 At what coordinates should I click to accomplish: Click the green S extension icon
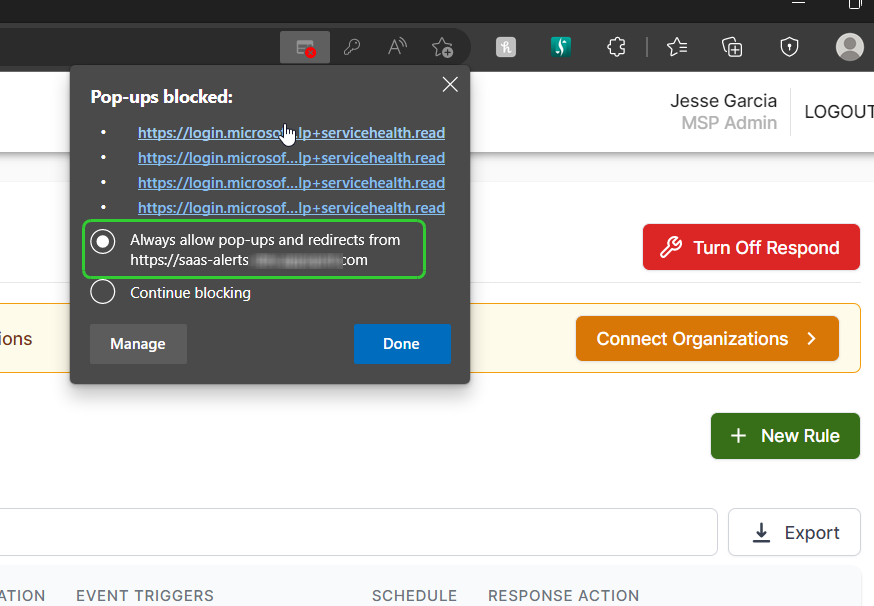click(x=561, y=47)
